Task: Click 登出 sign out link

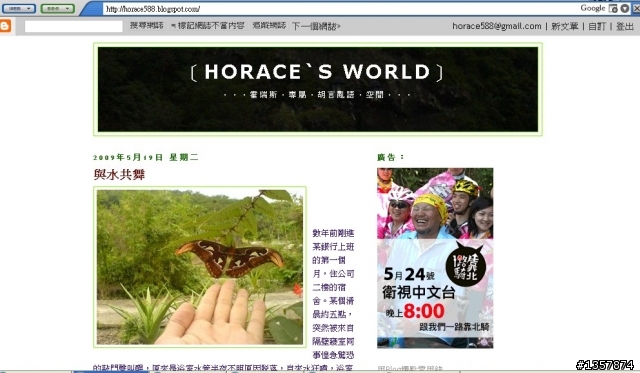Action: coord(624,26)
